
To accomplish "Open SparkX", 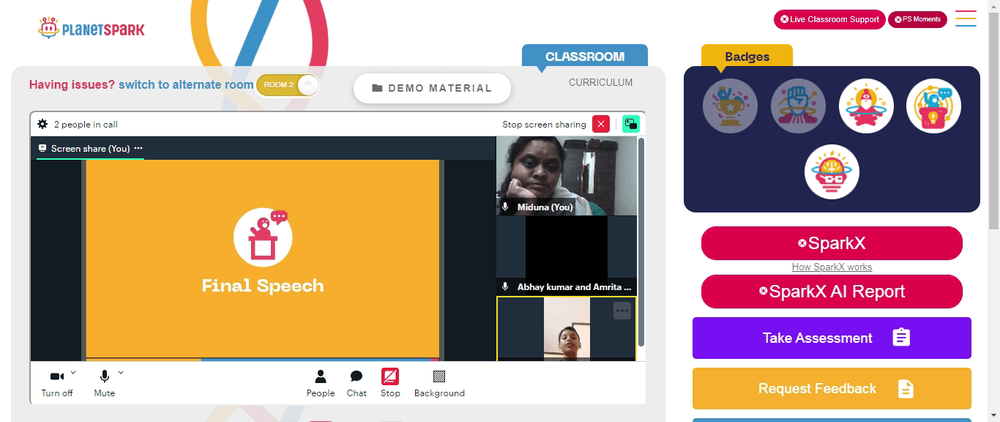I will [x=832, y=243].
